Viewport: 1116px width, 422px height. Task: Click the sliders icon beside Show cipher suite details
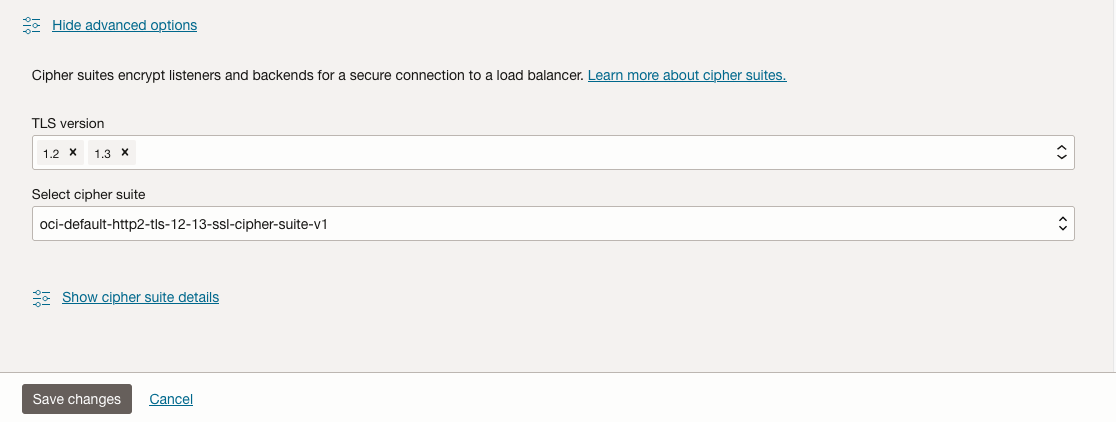coord(41,297)
